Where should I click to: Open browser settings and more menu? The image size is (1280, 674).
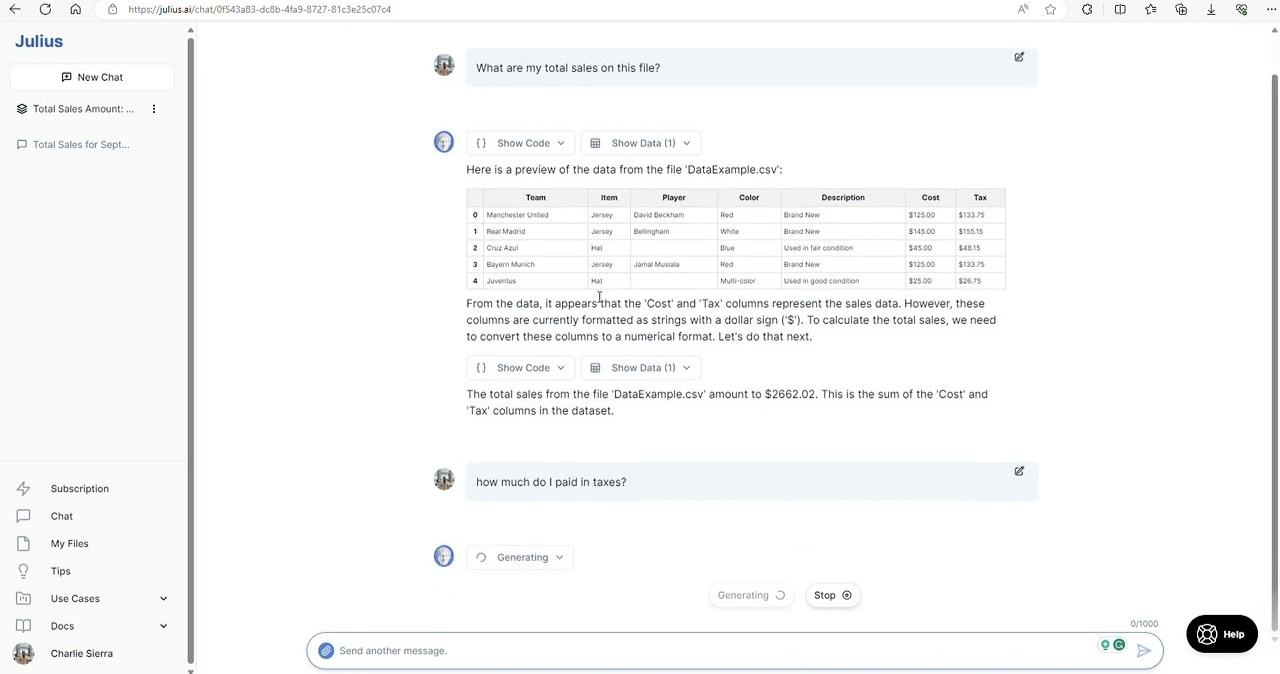1271,9
